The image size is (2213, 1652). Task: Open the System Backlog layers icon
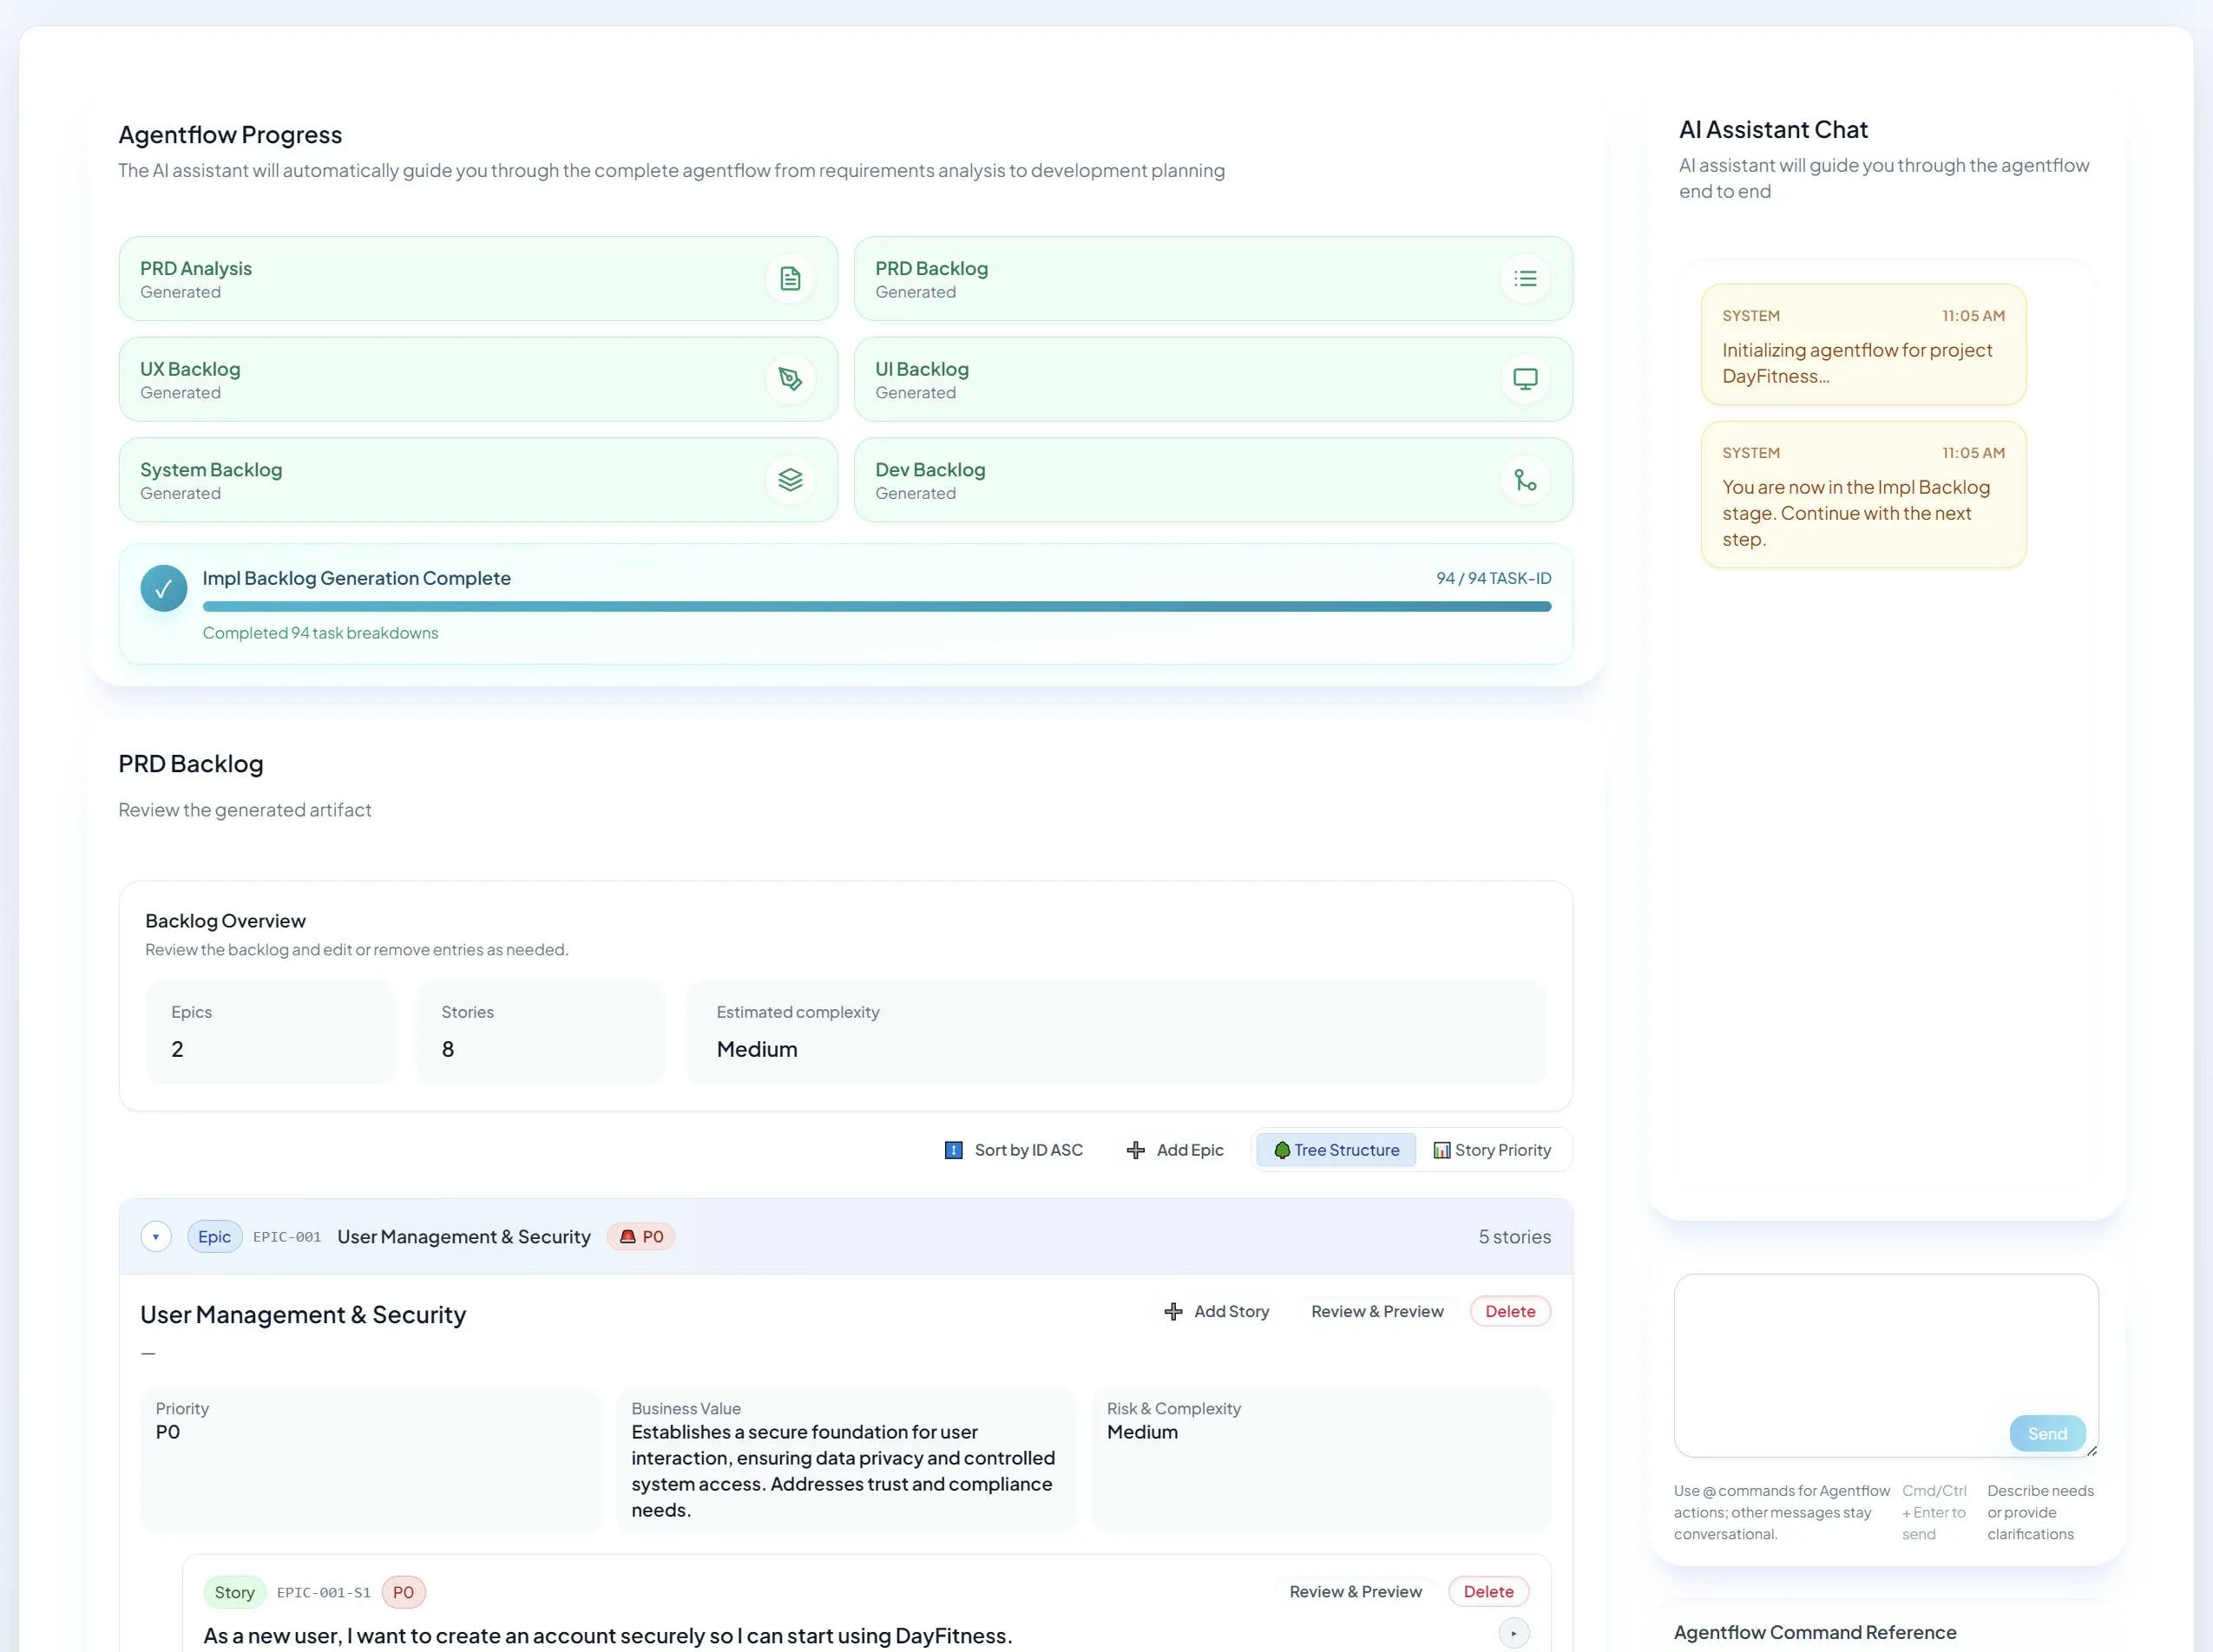tap(790, 479)
